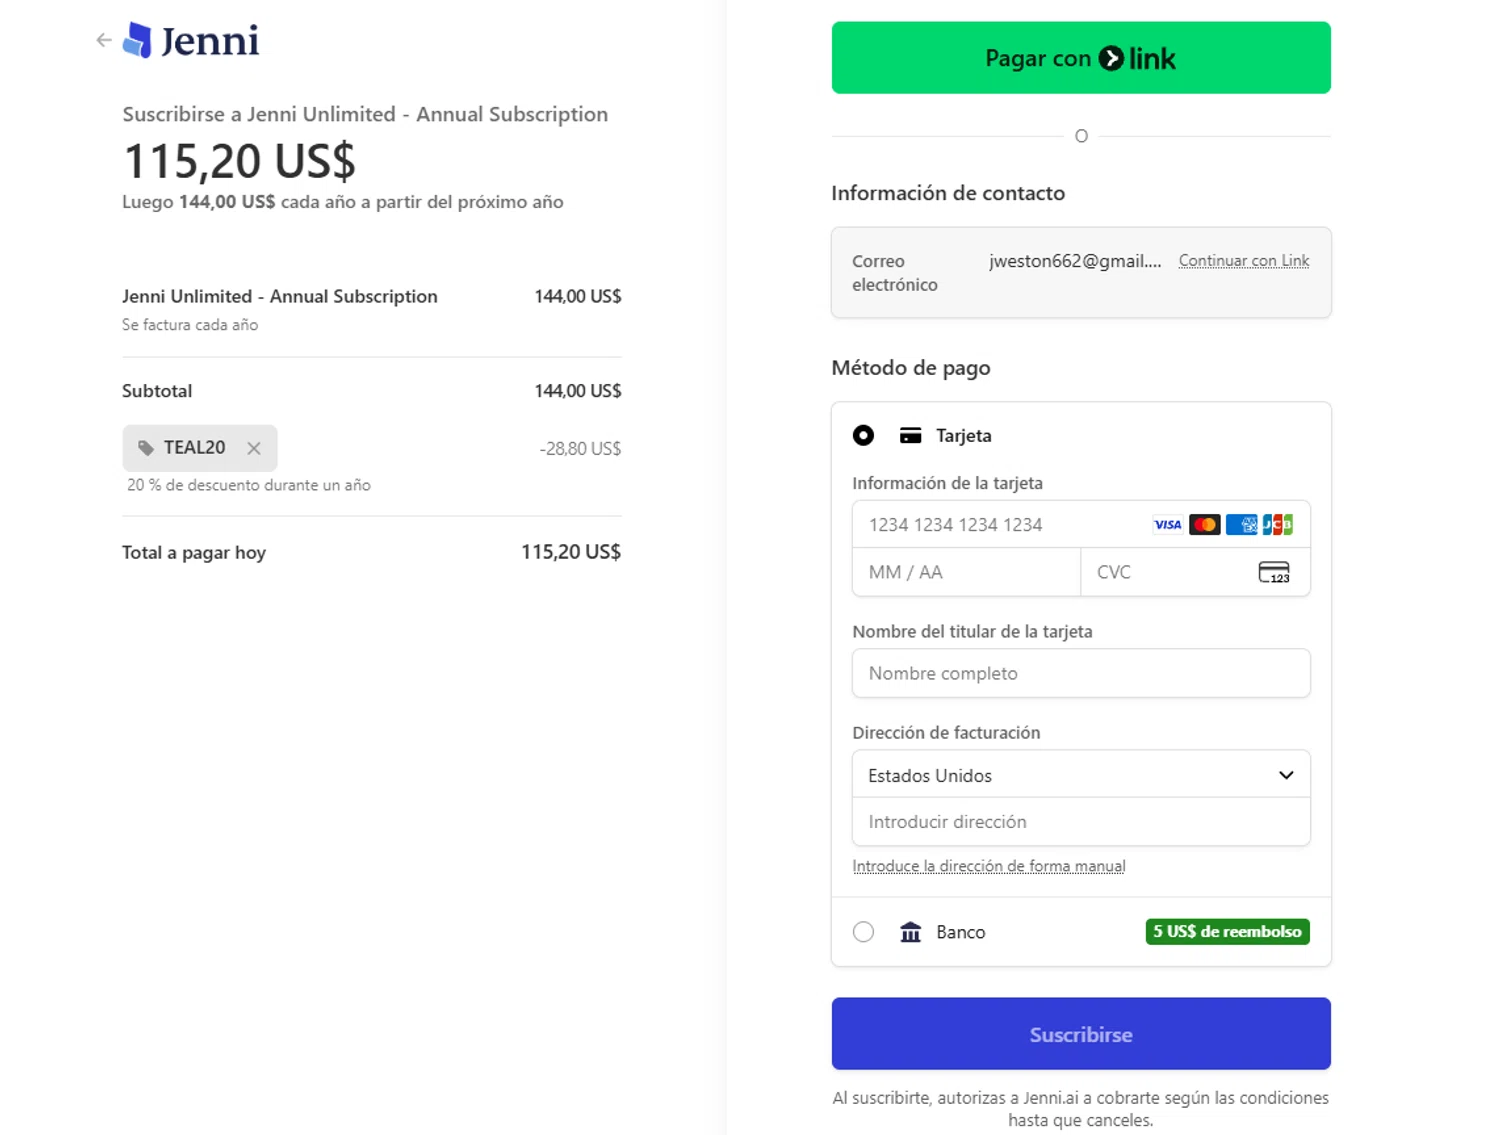Image resolution: width=1500 pixels, height=1135 pixels.
Task: Click the American Express logo
Action: pos(1241,524)
